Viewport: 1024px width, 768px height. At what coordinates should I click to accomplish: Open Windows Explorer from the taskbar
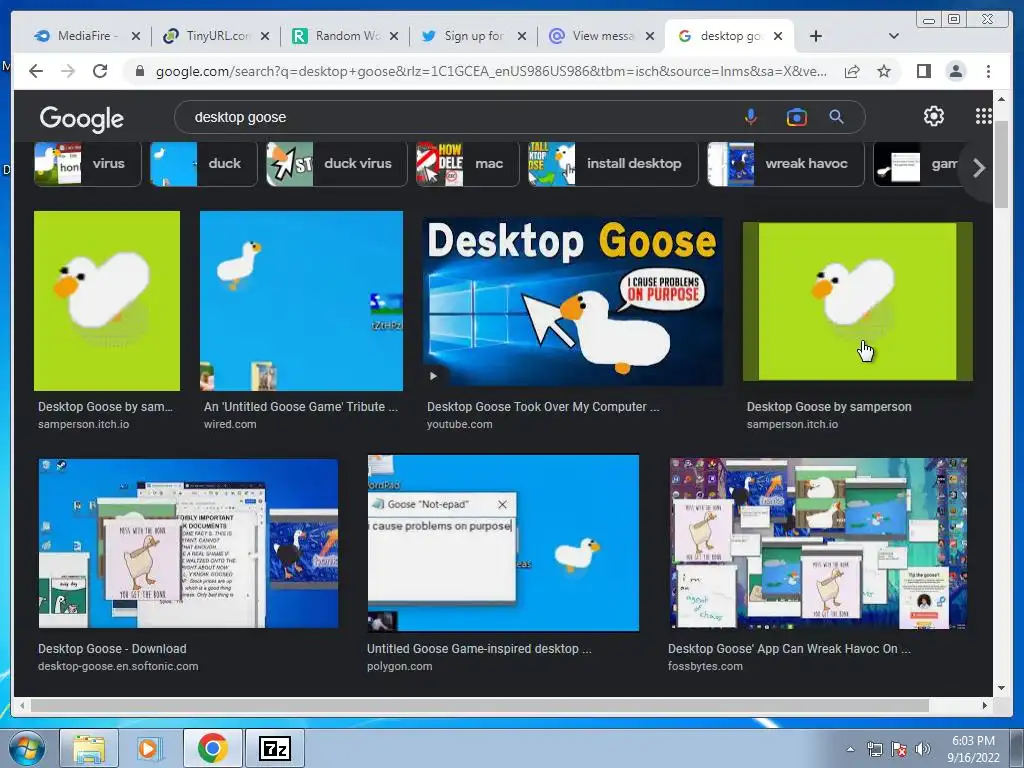[89, 748]
